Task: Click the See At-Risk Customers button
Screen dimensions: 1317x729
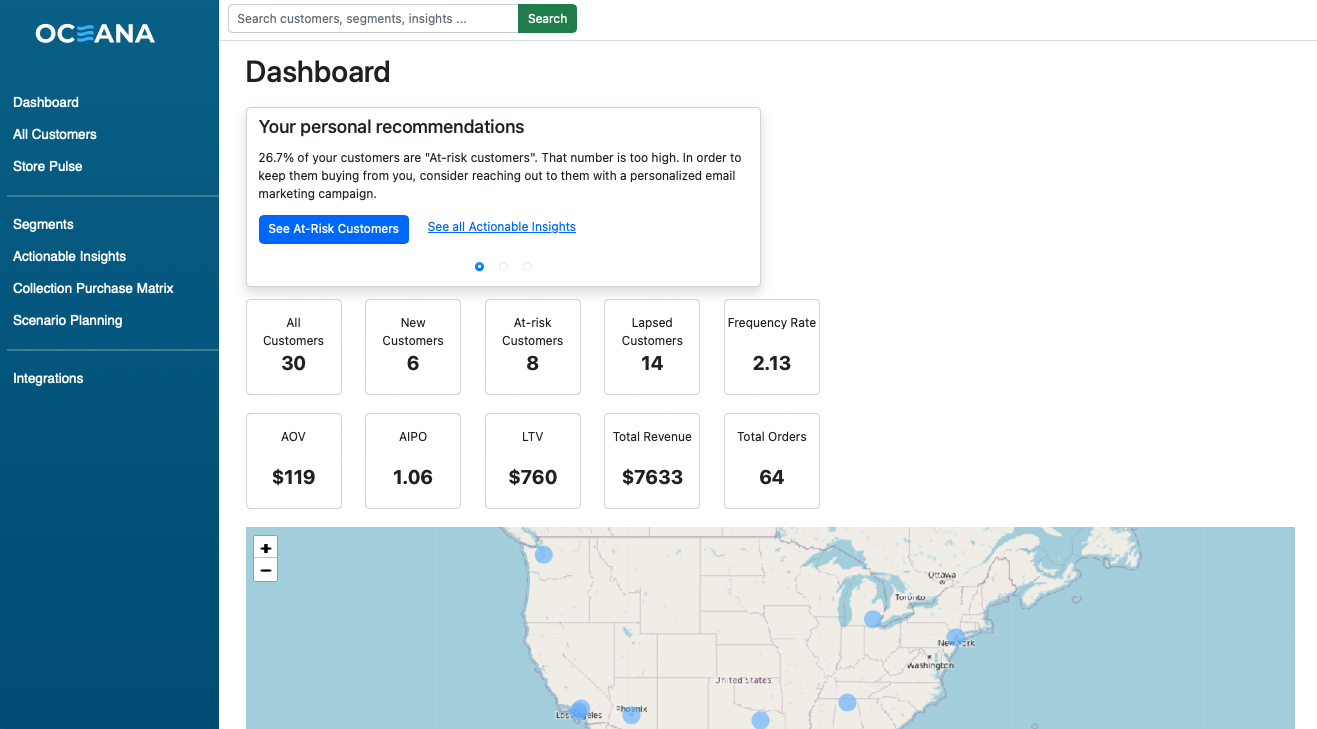Action: coord(333,229)
